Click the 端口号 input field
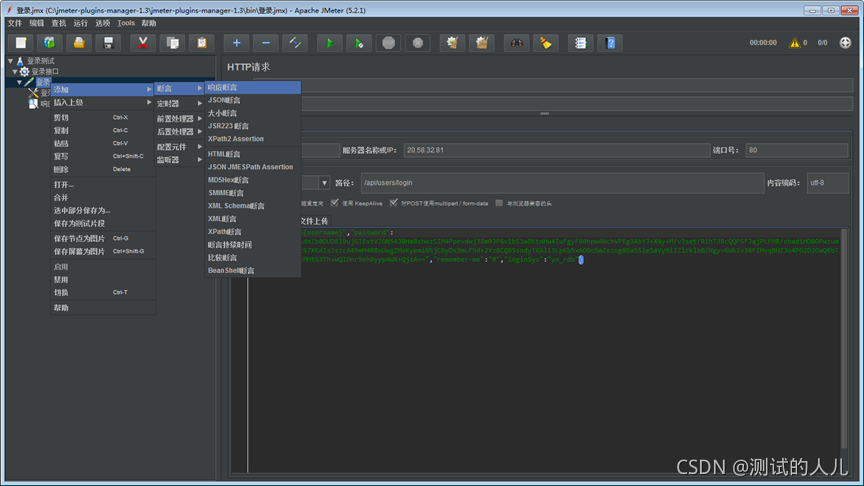 click(797, 150)
